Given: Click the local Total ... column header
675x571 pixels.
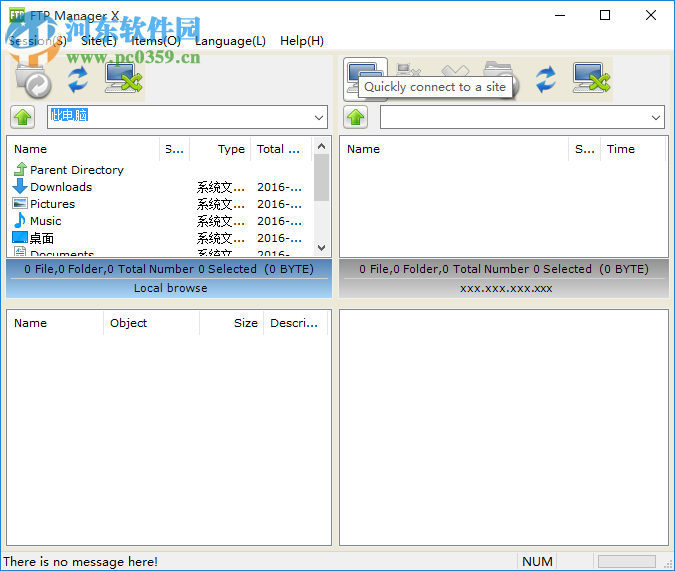Looking at the screenshot, I should (x=281, y=149).
